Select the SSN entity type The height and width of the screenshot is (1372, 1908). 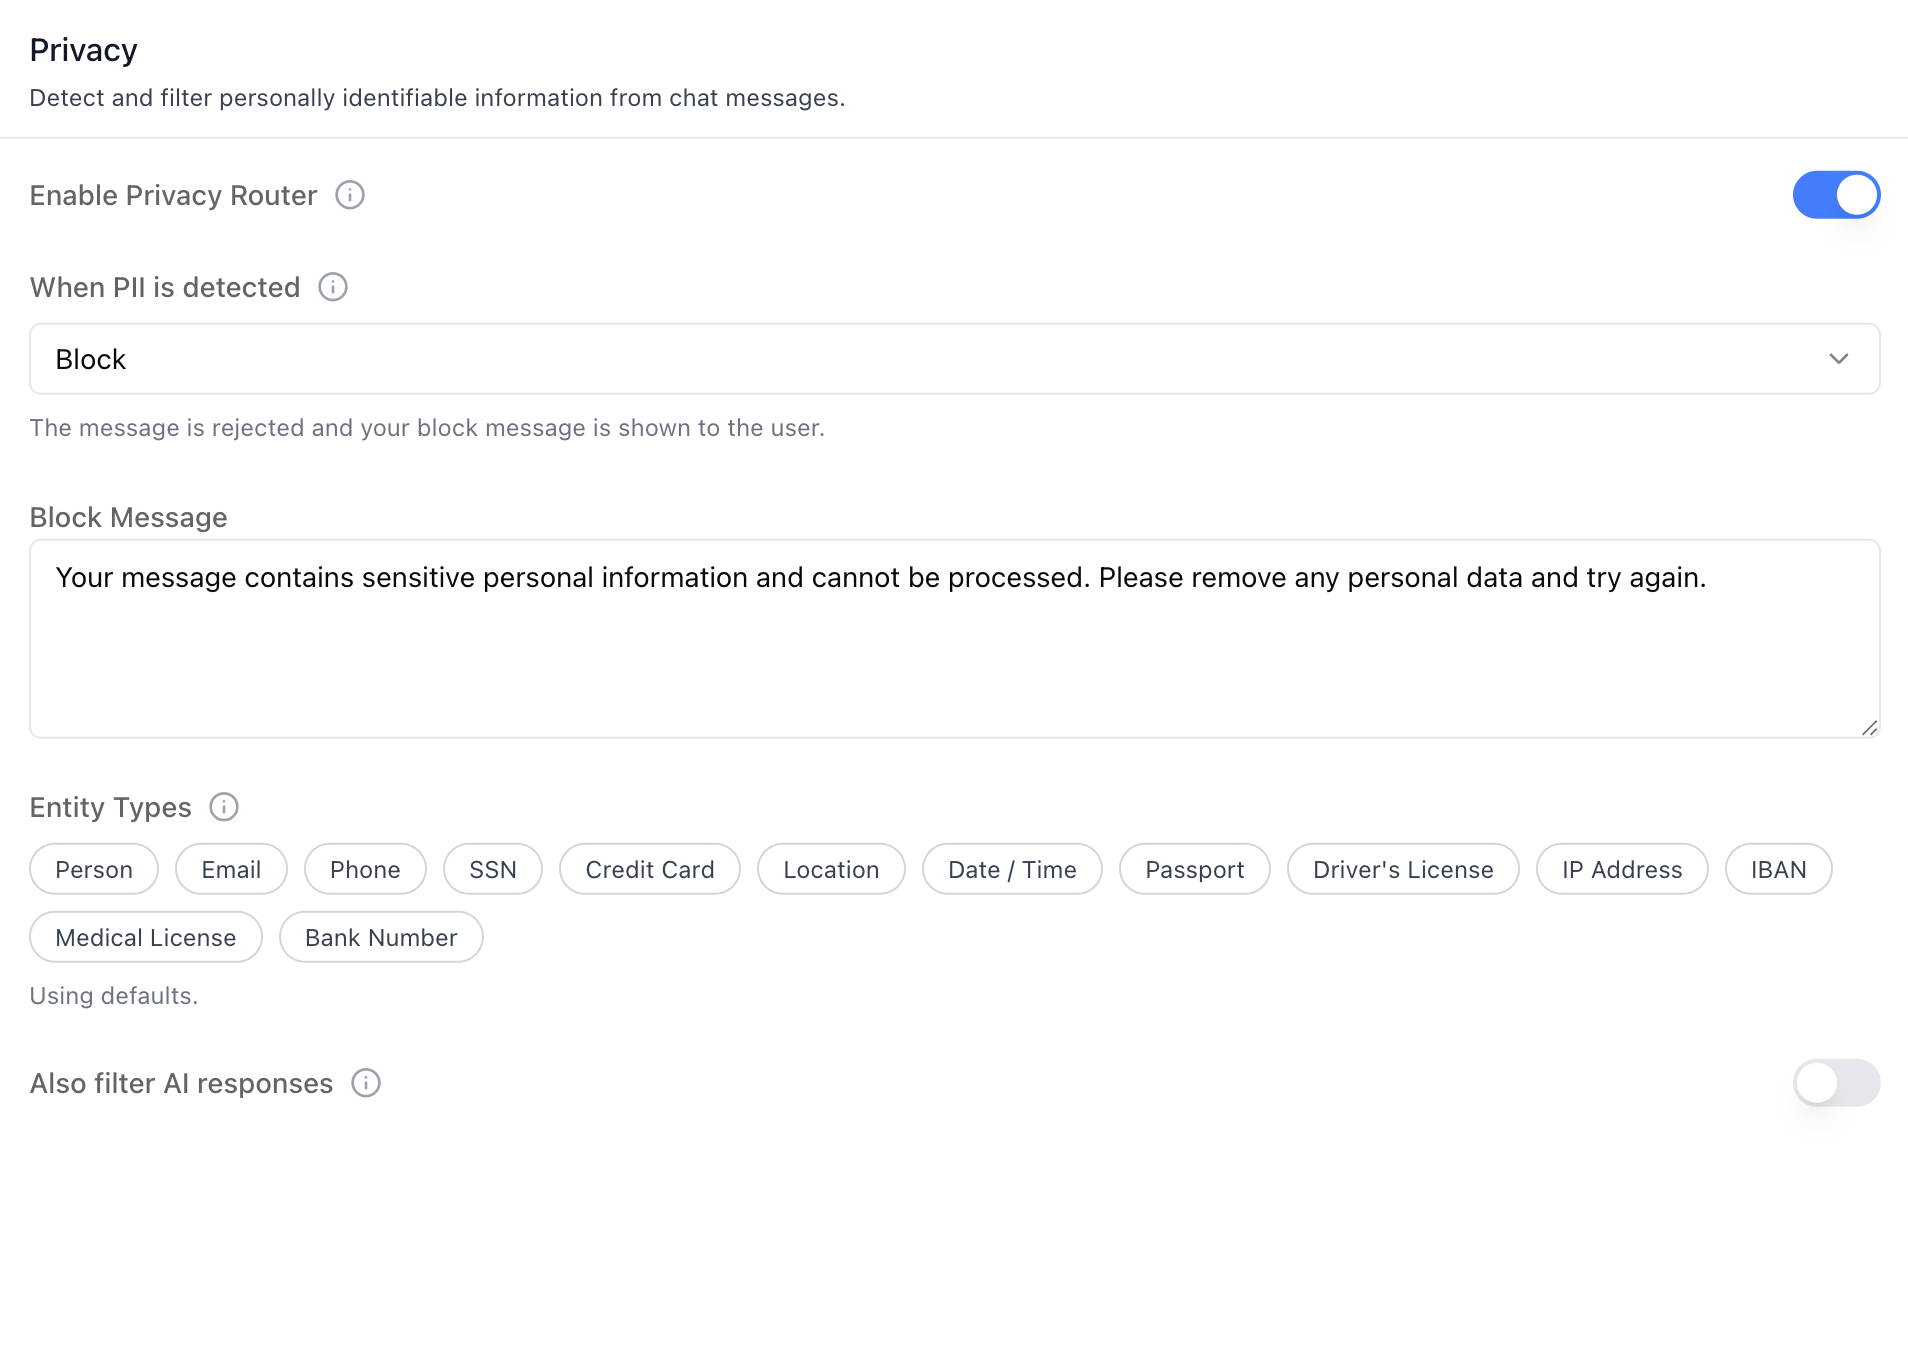tap(493, 869)
